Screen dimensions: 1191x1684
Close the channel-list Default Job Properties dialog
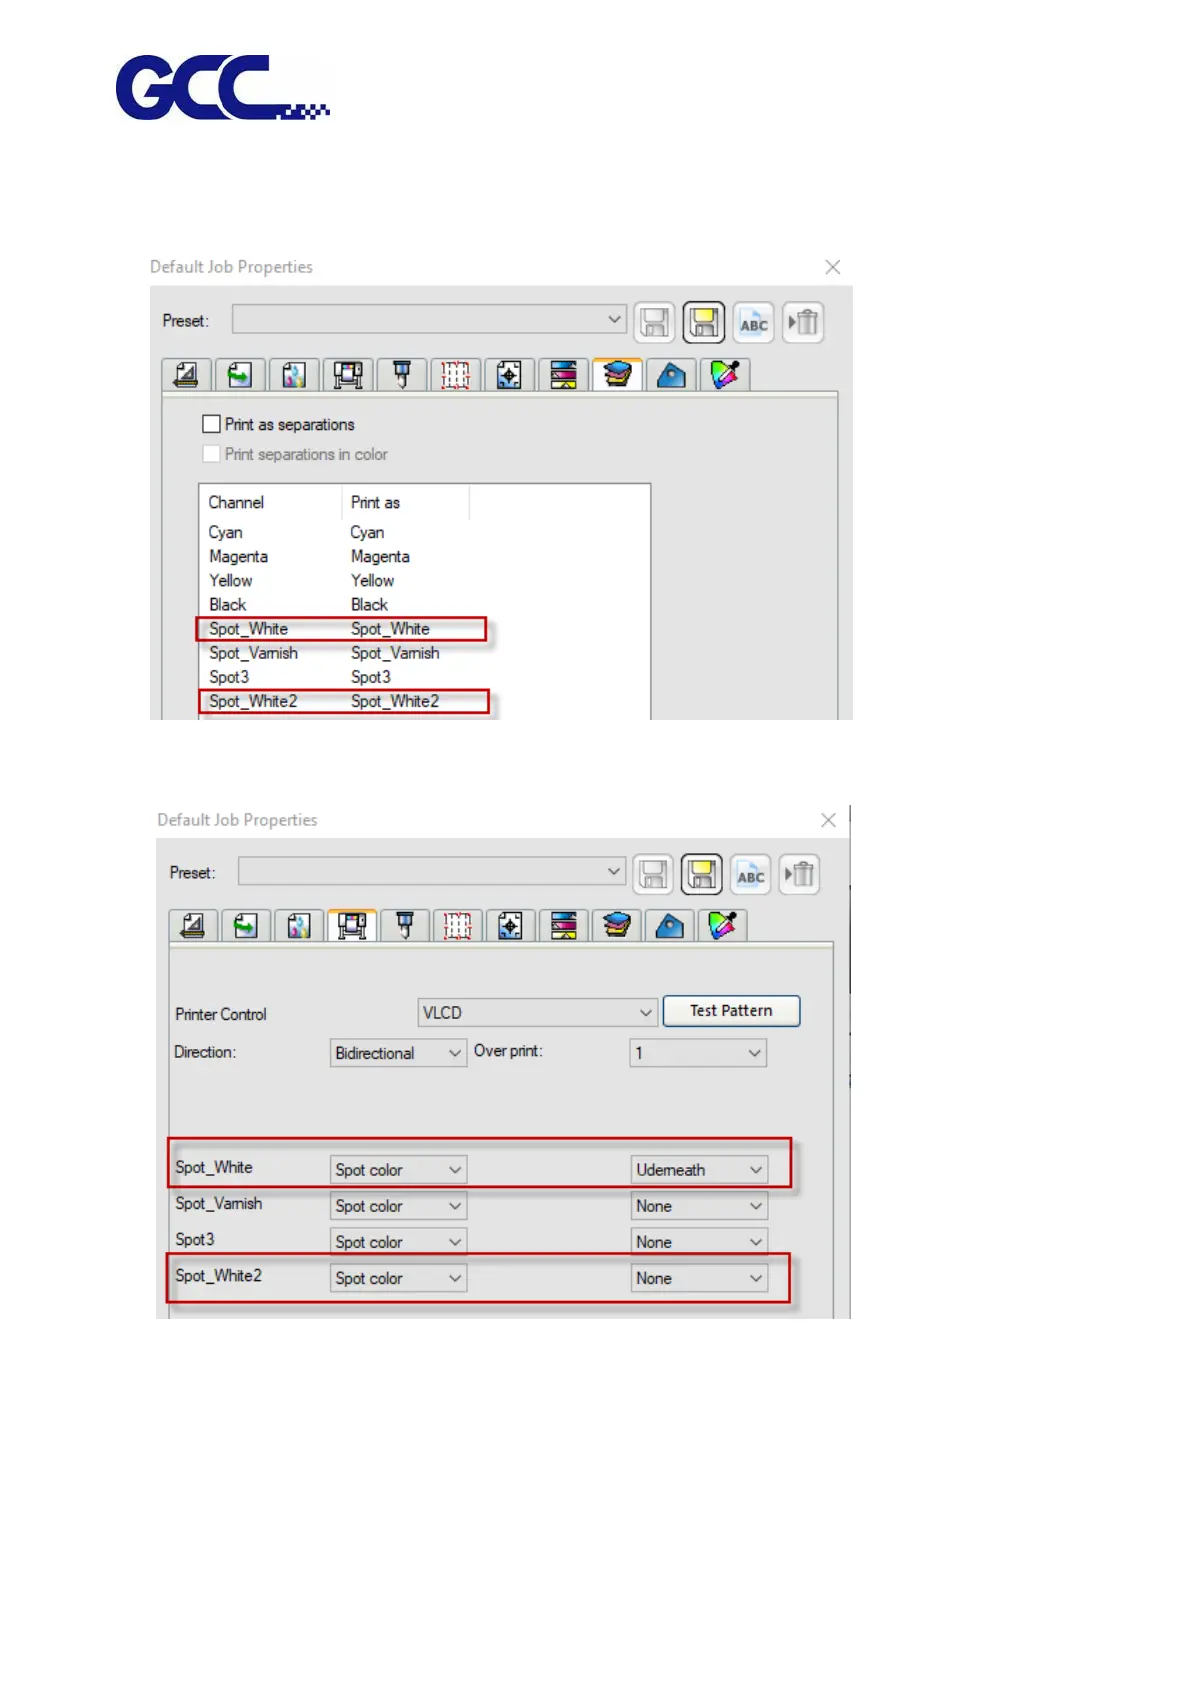coord(833,267)
